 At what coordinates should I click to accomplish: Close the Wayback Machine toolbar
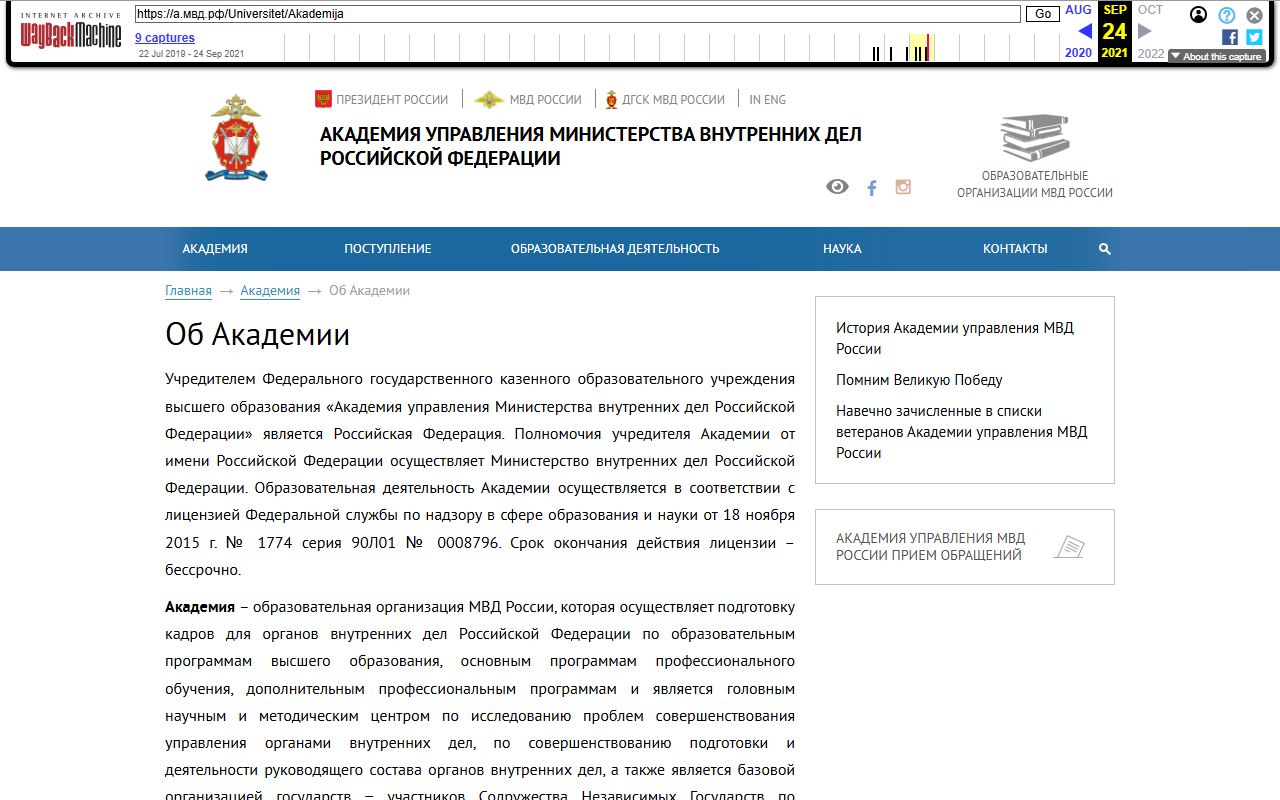pos(1254,15)
